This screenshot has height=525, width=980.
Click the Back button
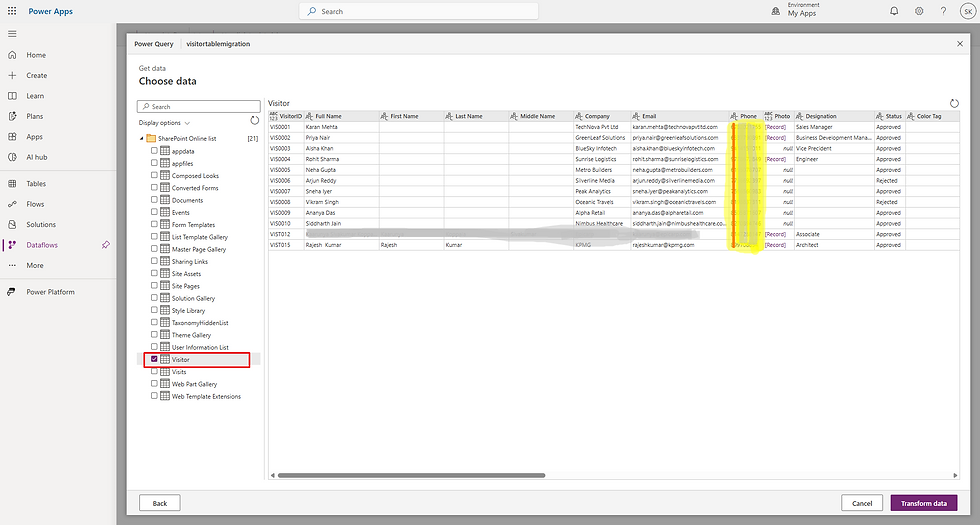tap(159, 503)
